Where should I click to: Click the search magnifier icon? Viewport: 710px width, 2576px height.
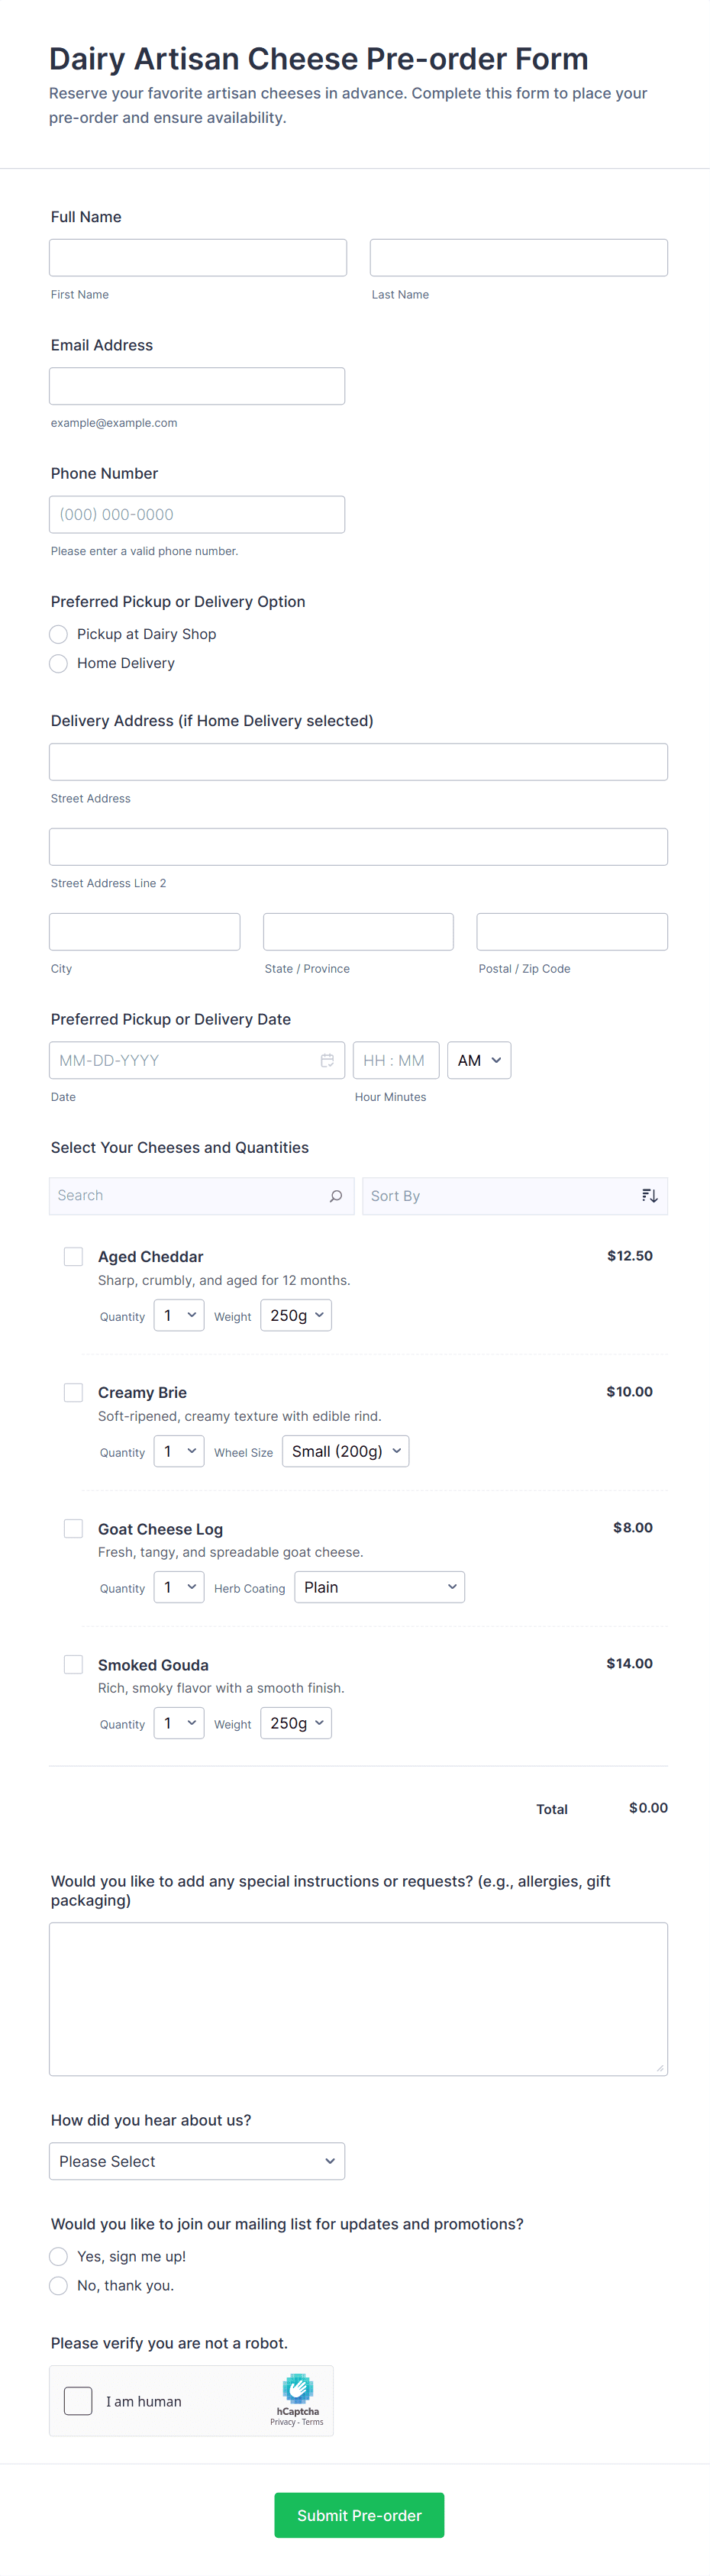pos(336,1196)
